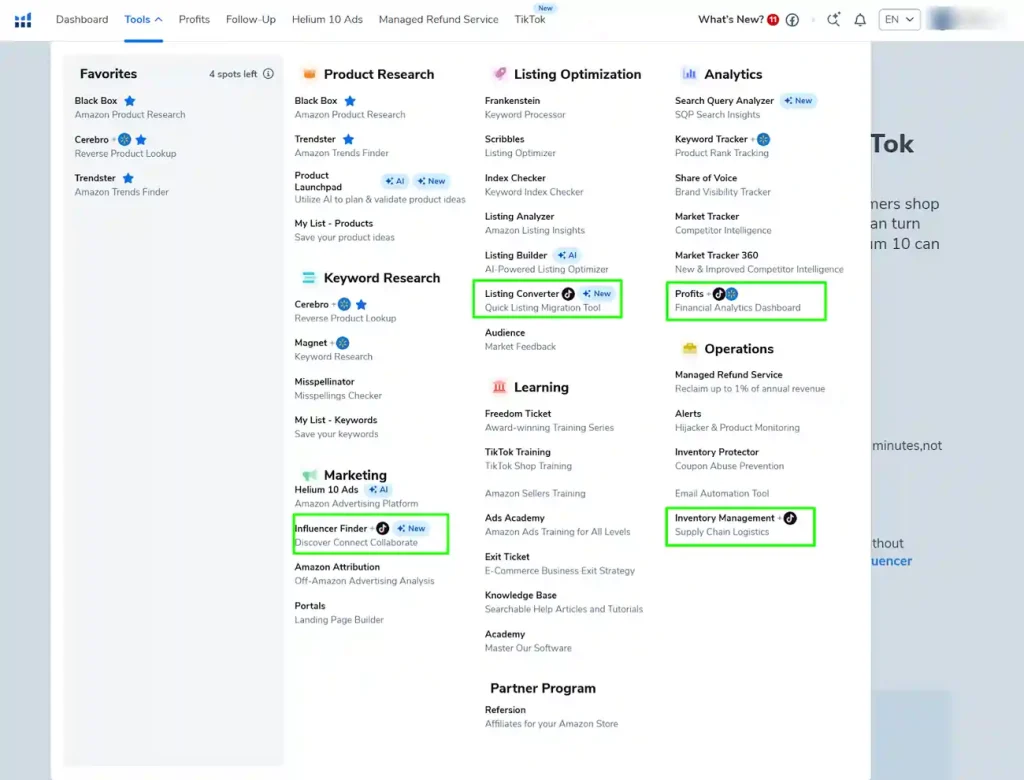Open Knowledge Base help articles
The image size is (1024, 780).
pyautogui.click(x=564, y=602)
